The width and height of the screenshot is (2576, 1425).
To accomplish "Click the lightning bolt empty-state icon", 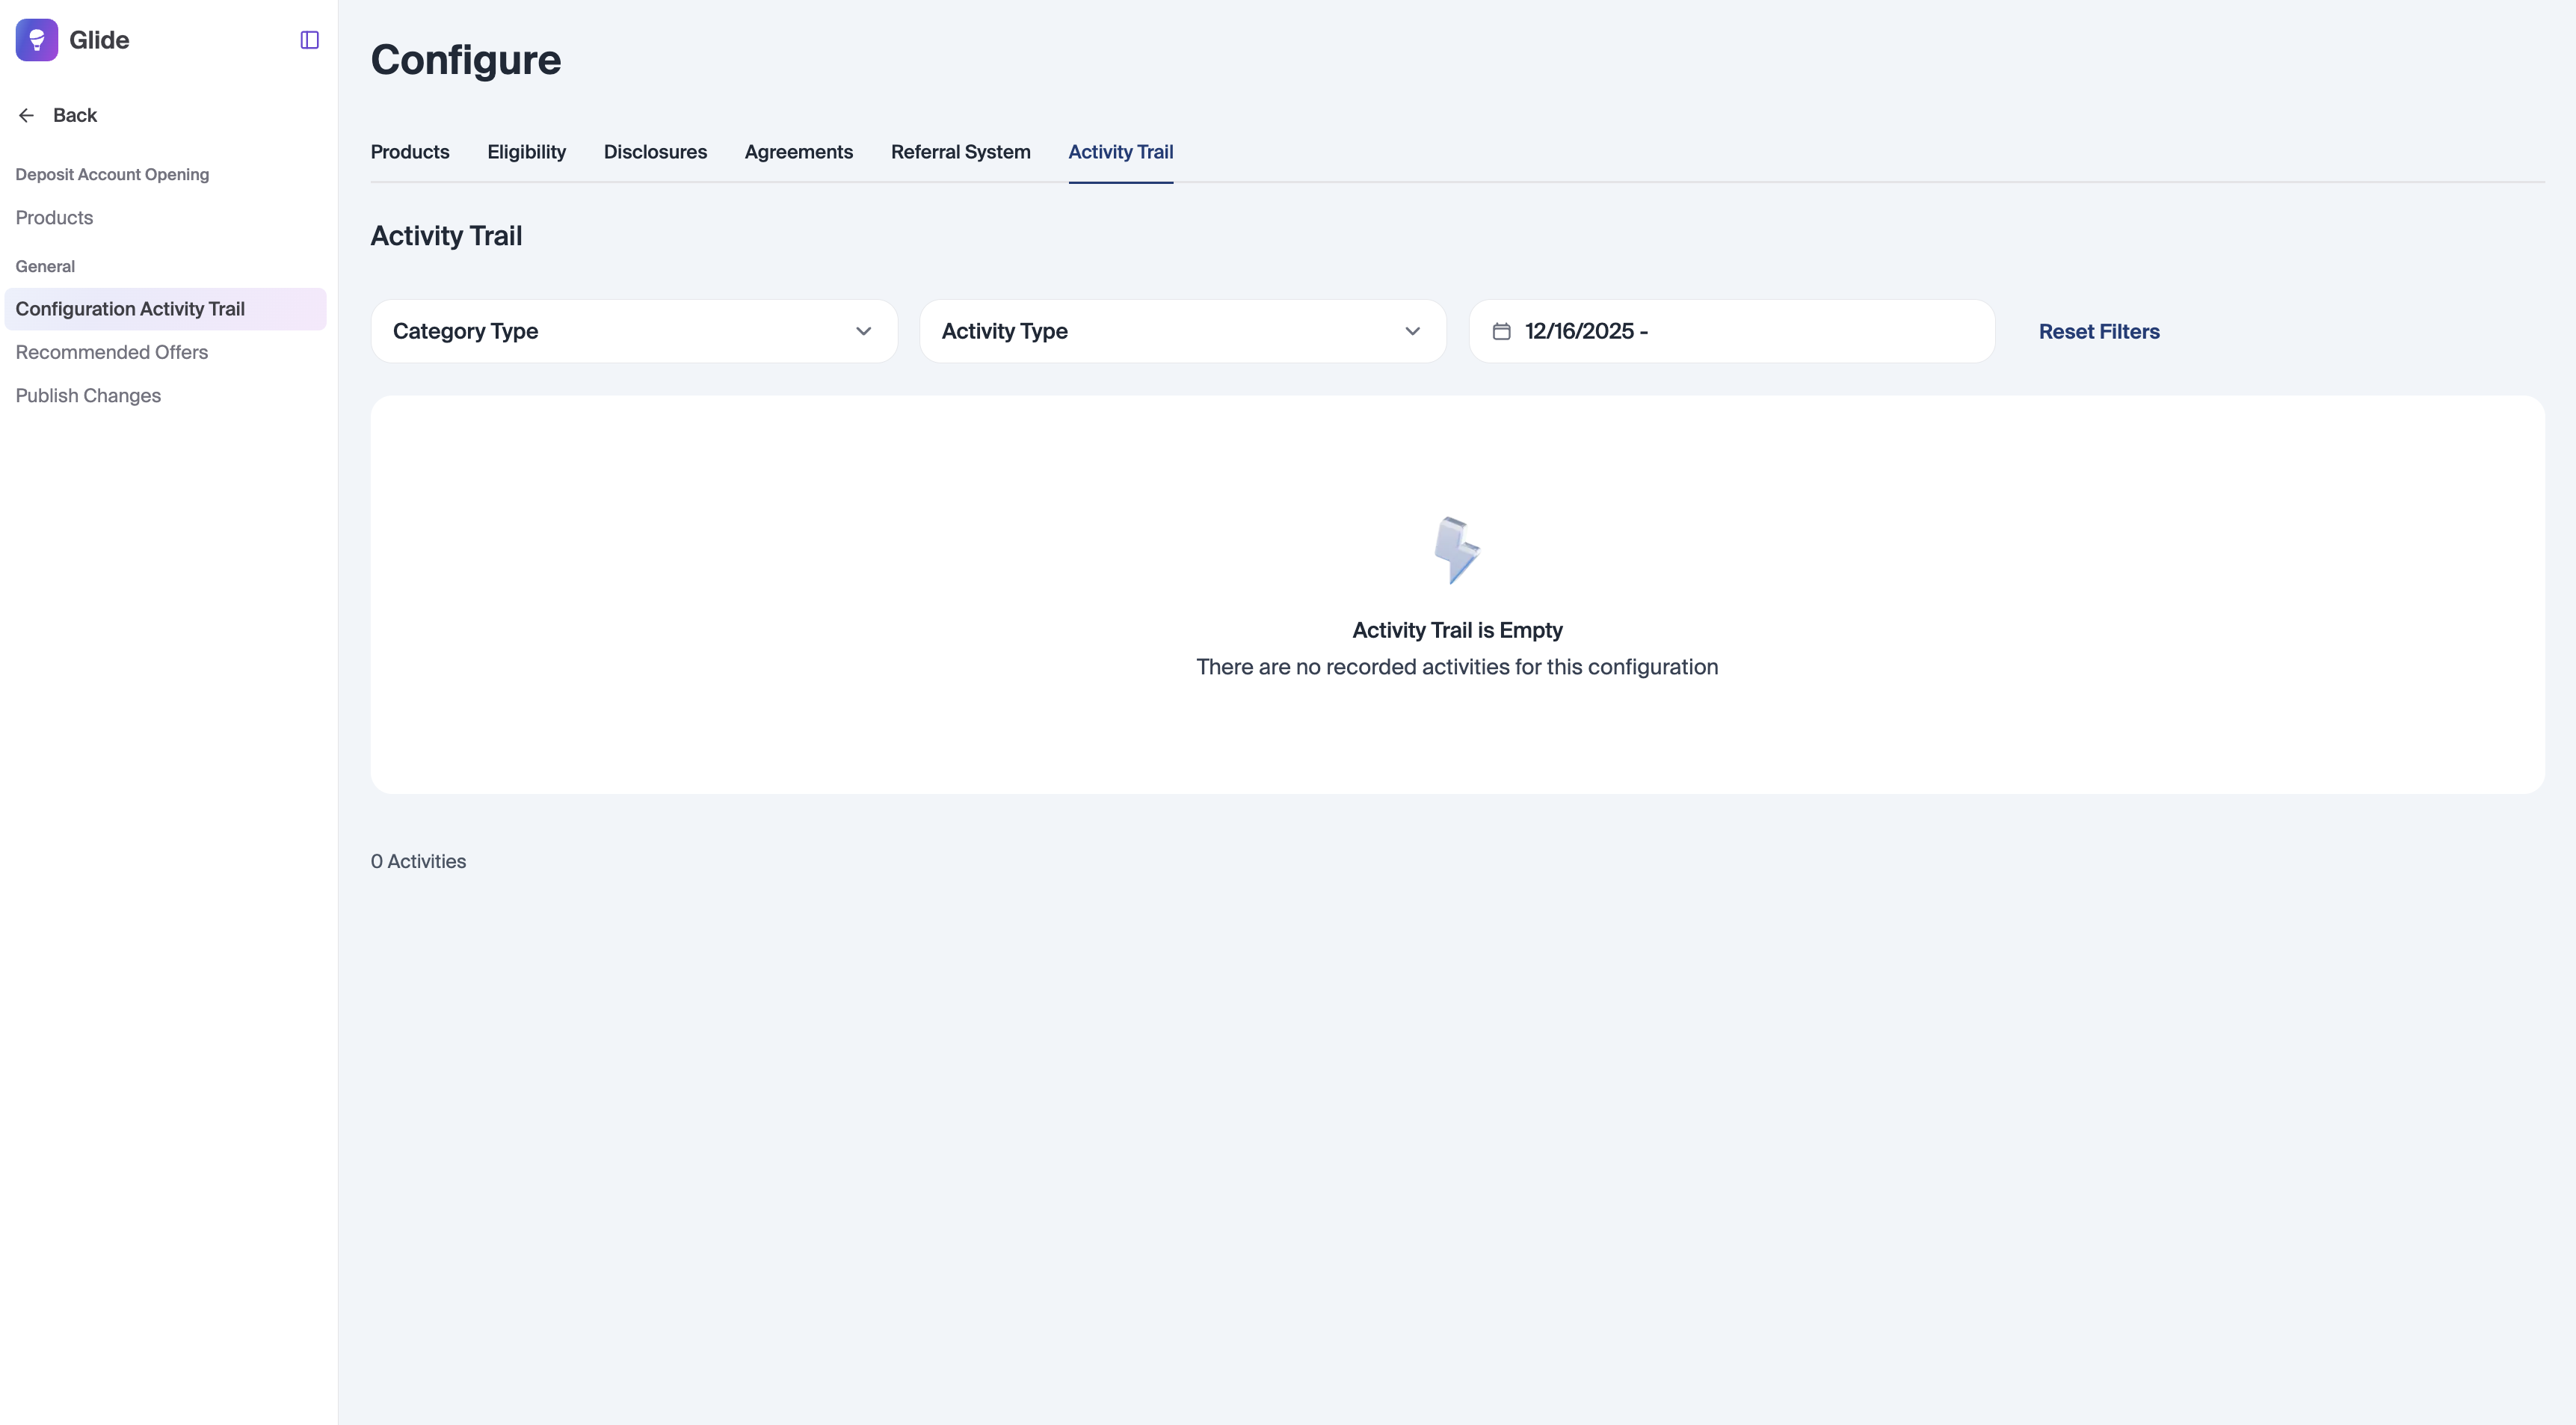I will point(1456,550).
